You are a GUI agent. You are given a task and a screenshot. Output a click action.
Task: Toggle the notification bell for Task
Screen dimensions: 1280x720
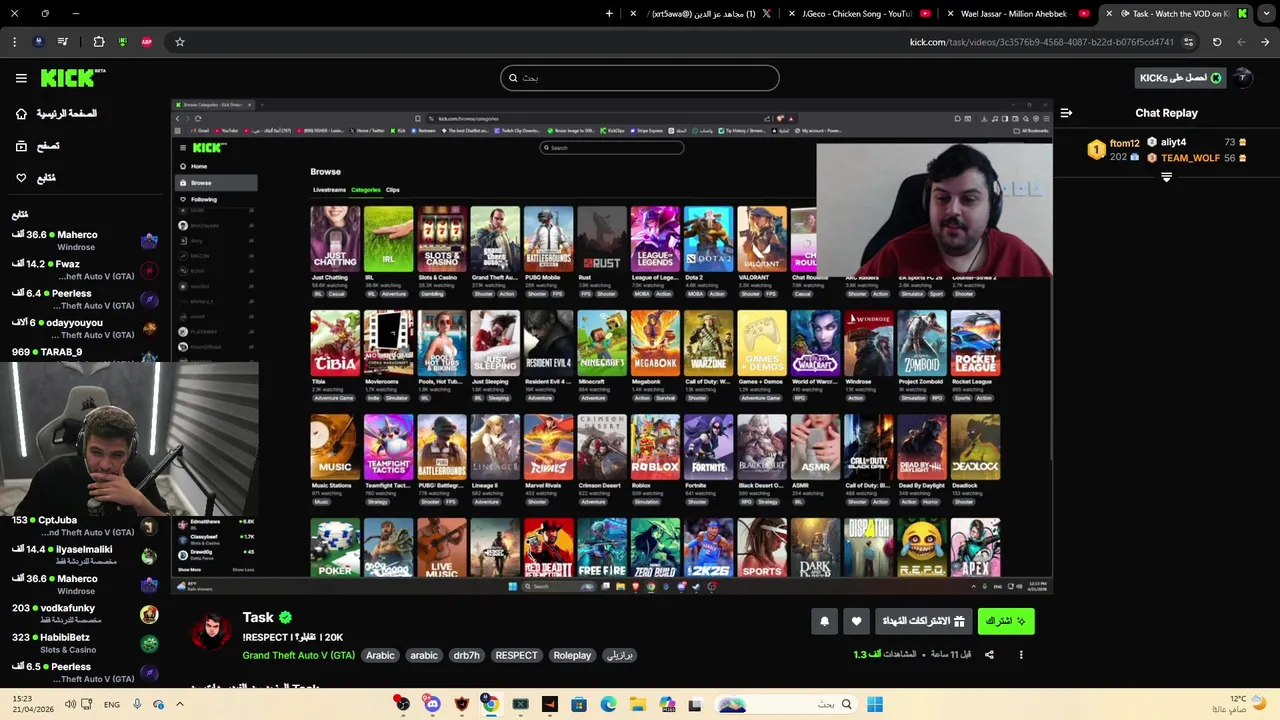click(825, 621)
